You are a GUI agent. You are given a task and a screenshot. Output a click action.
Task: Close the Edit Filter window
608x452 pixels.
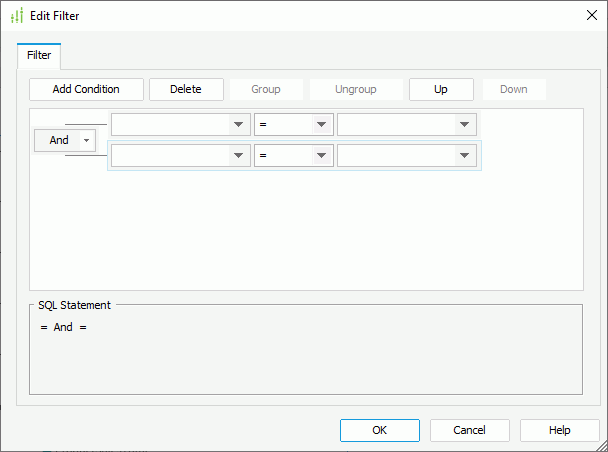[x=590, y=15]
